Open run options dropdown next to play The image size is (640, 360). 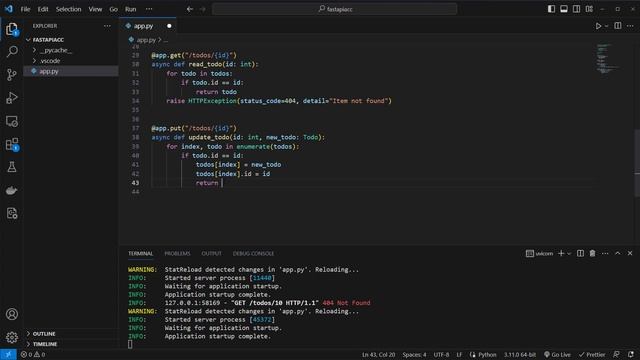click(x=607, y=26)
